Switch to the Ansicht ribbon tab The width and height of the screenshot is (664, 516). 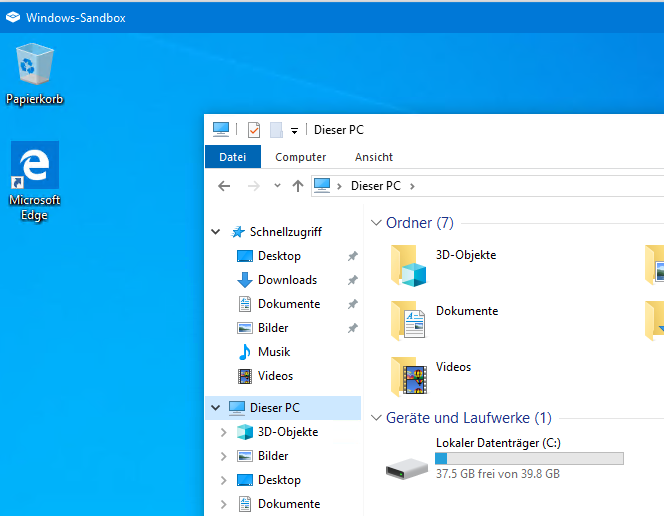point(374,157)
